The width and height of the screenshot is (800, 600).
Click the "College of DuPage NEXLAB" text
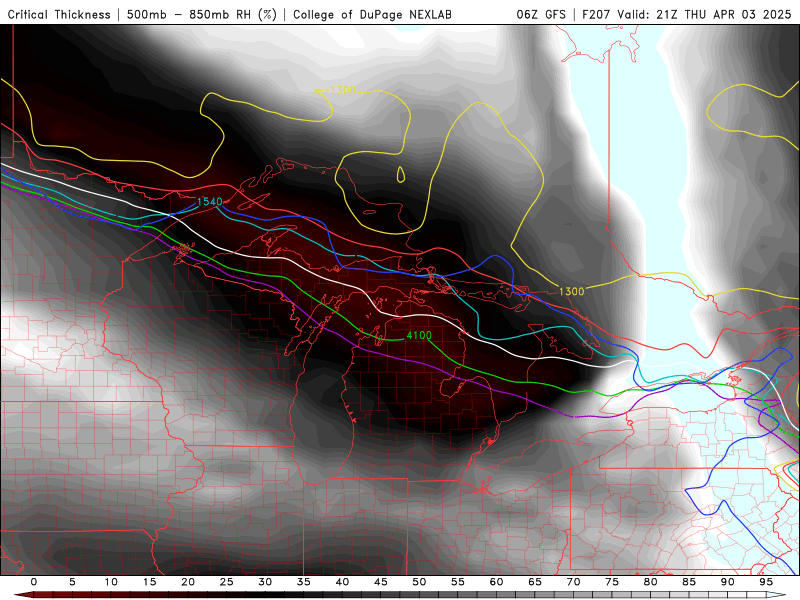click(372, 14)
